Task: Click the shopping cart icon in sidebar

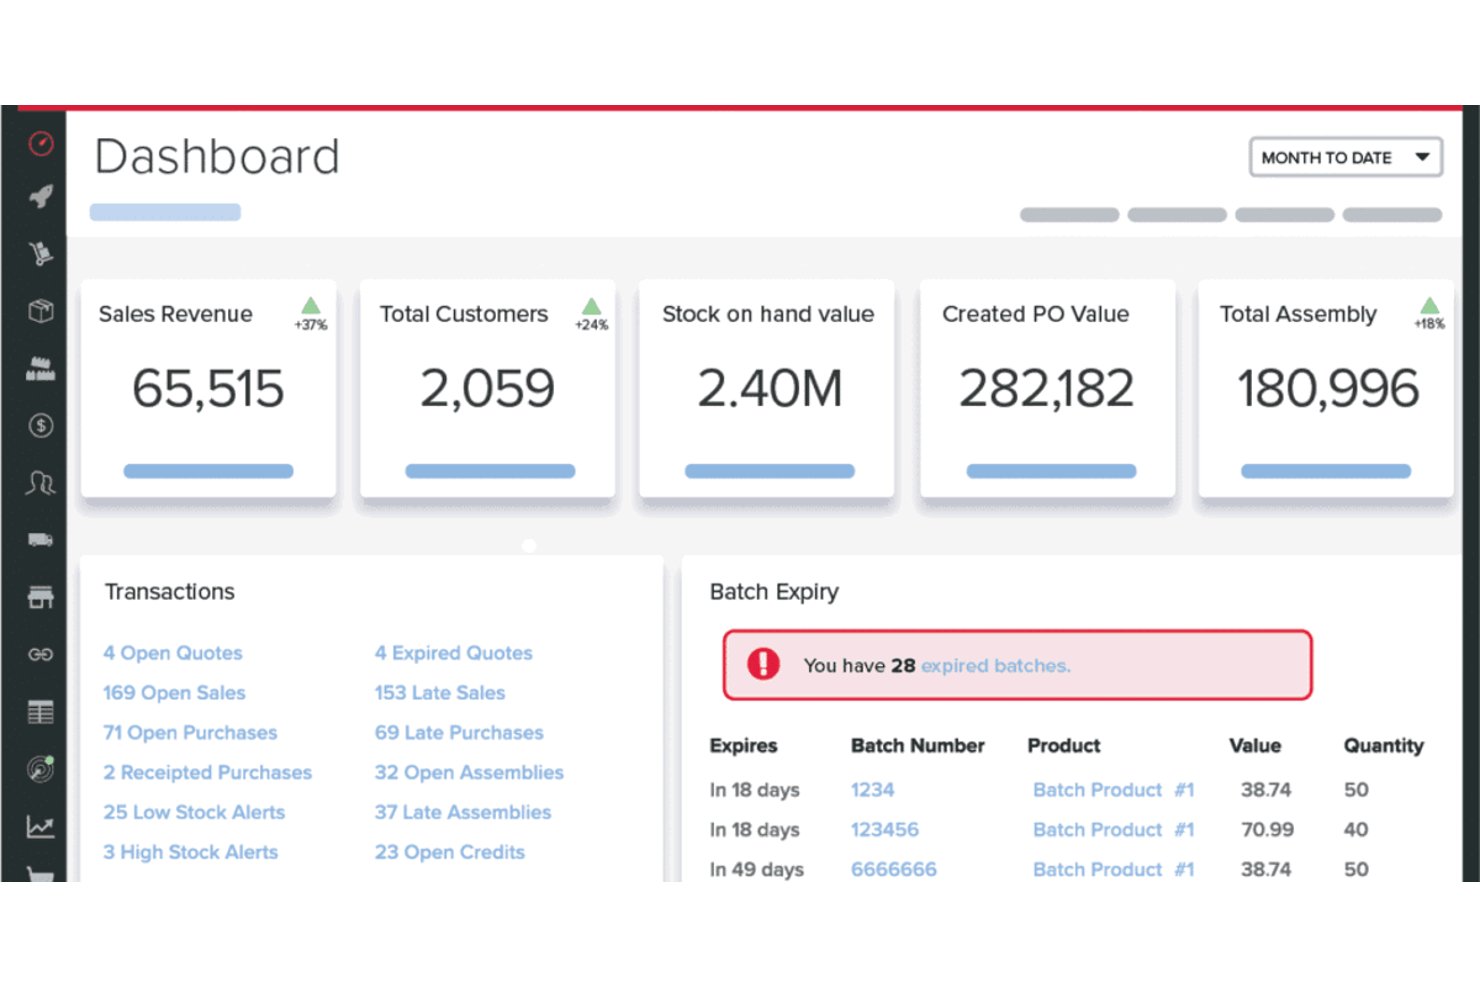Action: point(41,874)
